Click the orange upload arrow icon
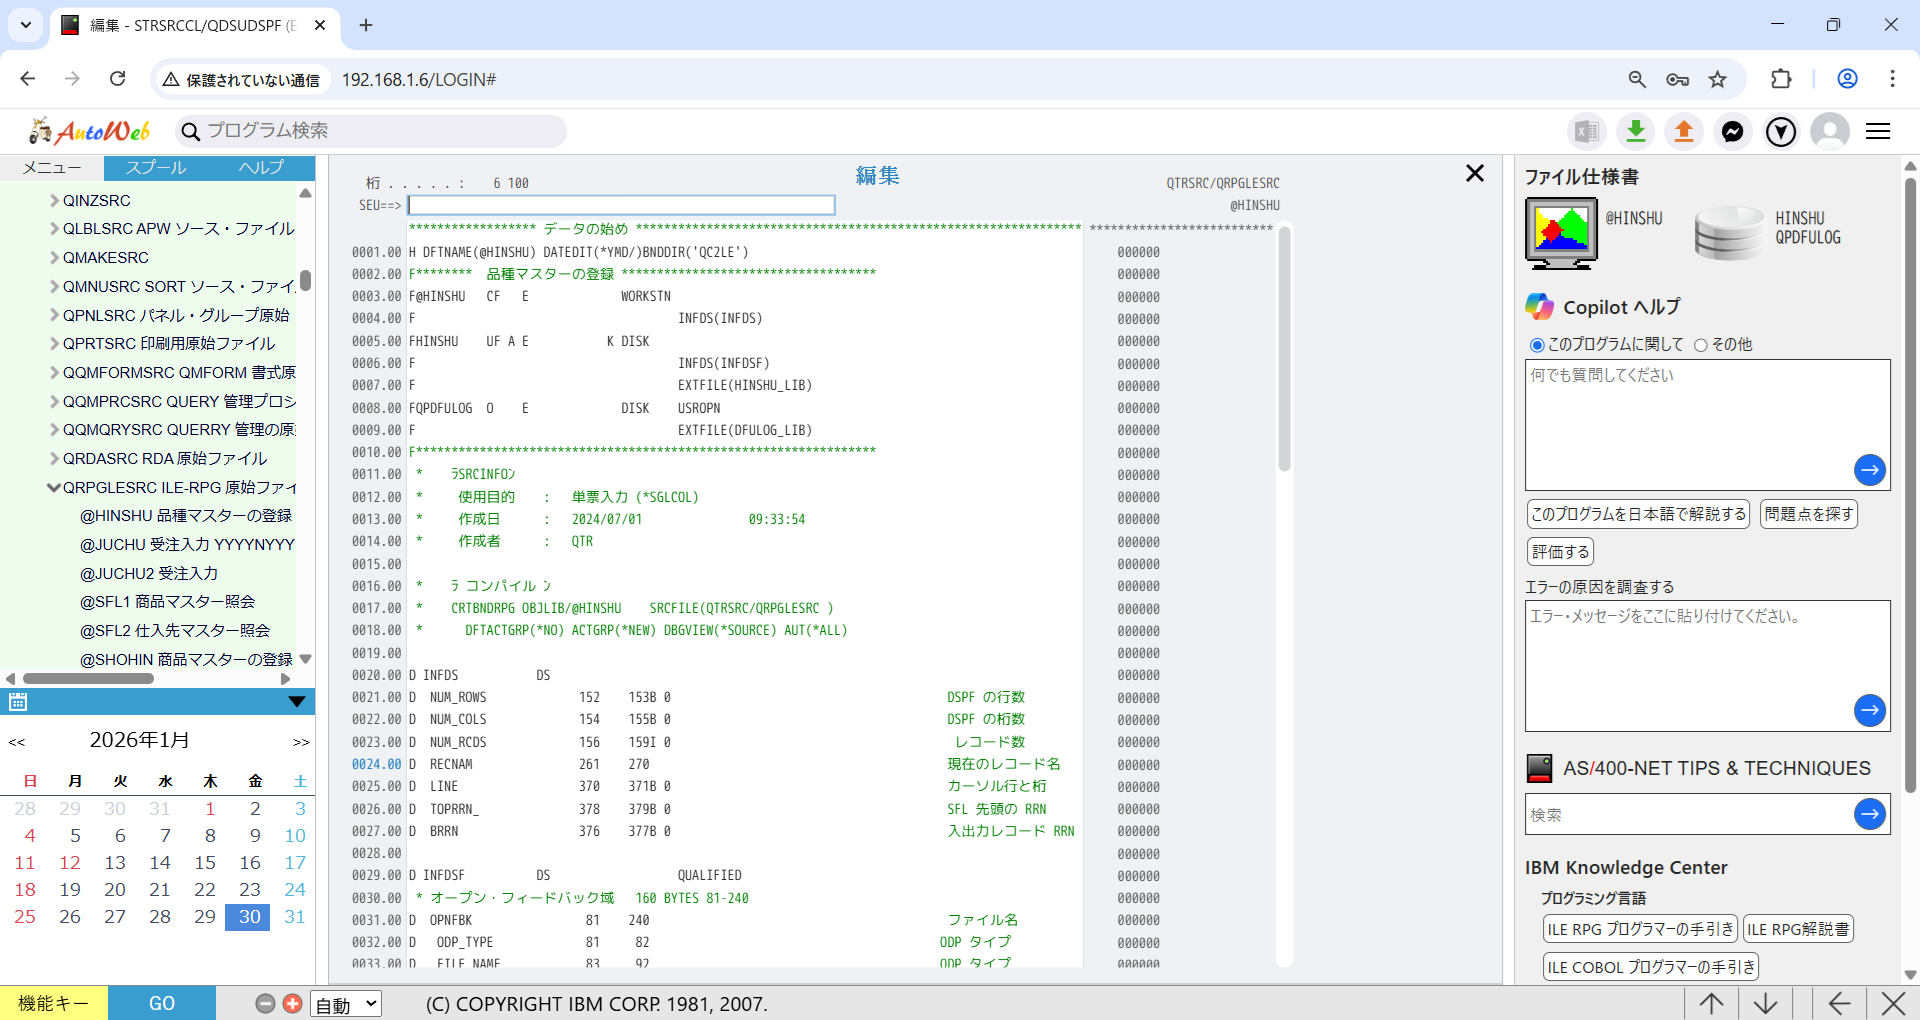Viewport: 1920px width, 1020px height. pos(1684,131)
